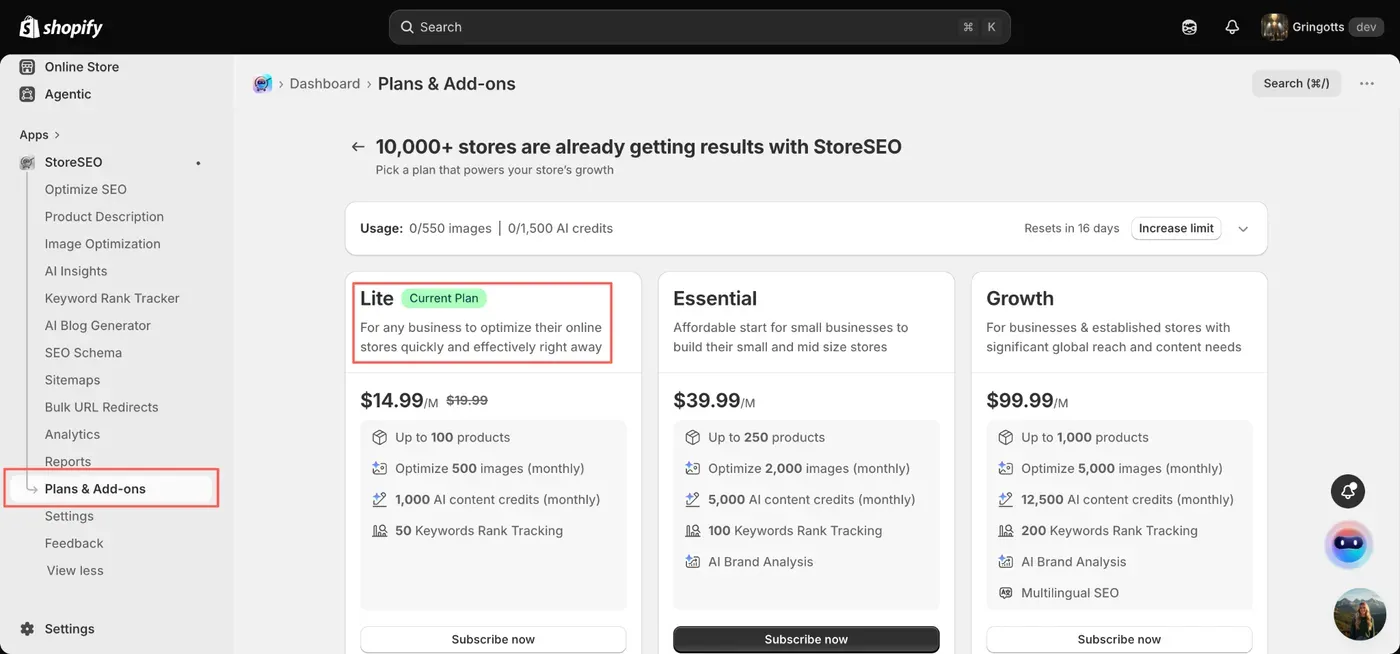1400x654 pixels.
Task: Click Growth plan AI Brand Analysis icon
Action: [1005, 561]
